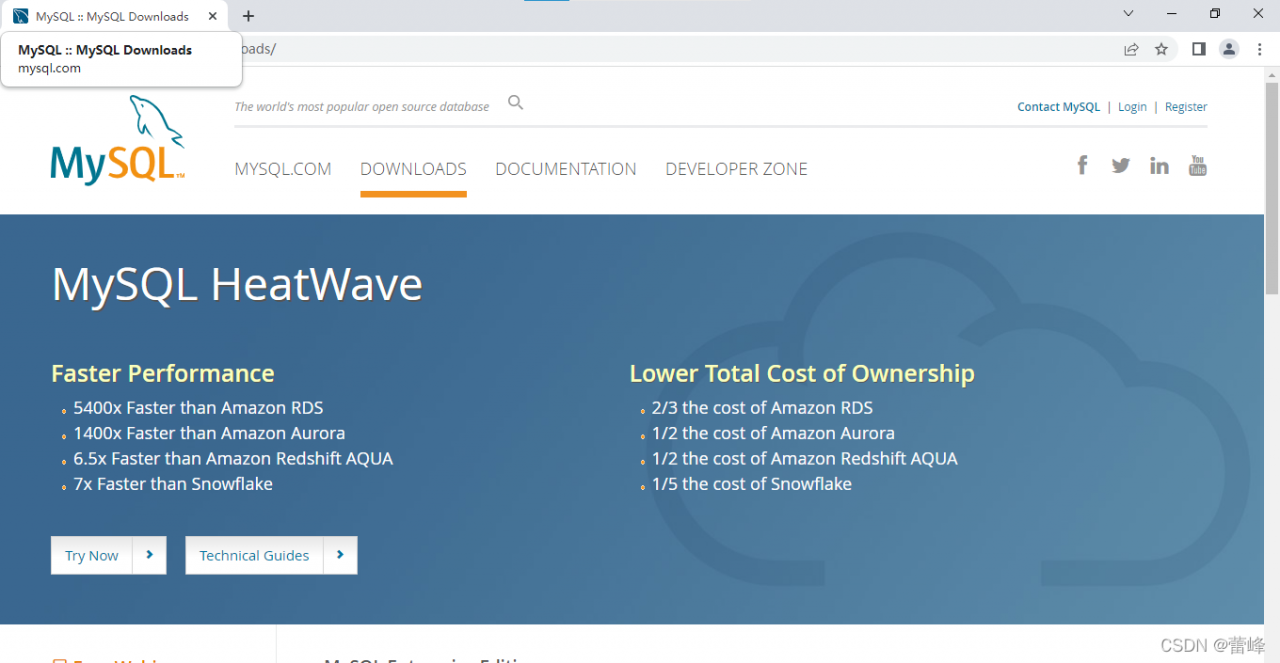The height and width of the screenshot is (663, 1280).
Task: Click '7x Faster than Snowflake' text
Action: (x=173, y=484)
